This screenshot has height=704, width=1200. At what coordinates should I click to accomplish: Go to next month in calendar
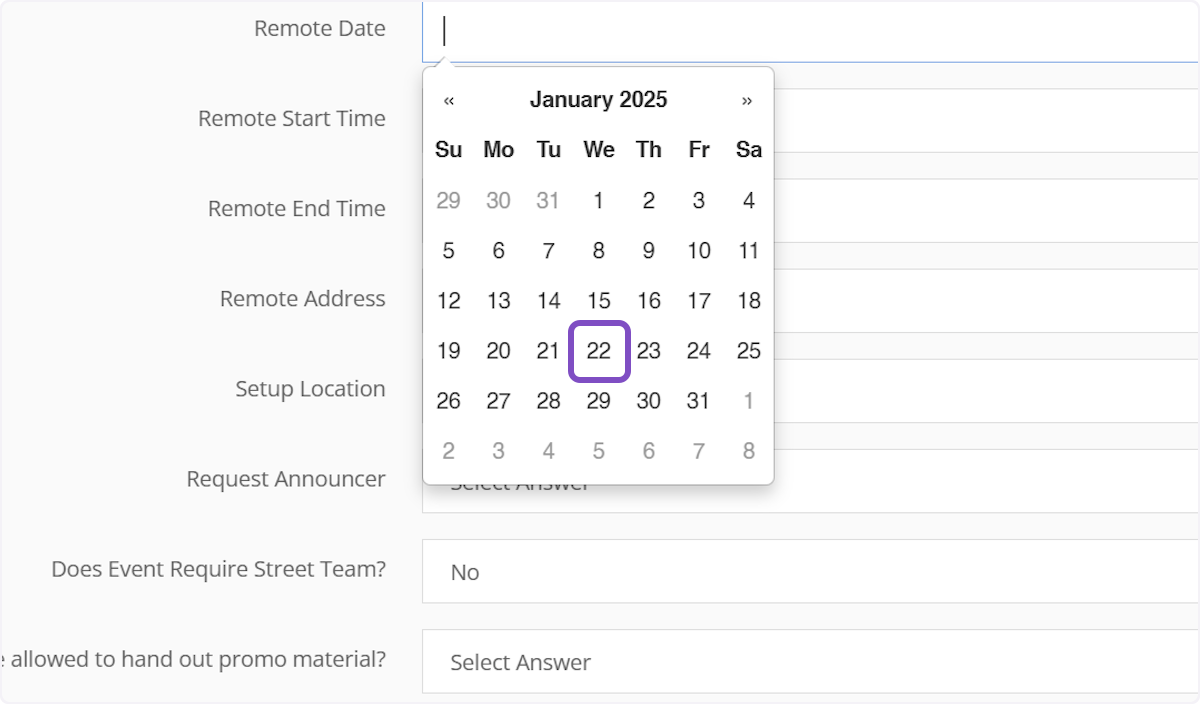pyautogui.click(x=747, y=100)
